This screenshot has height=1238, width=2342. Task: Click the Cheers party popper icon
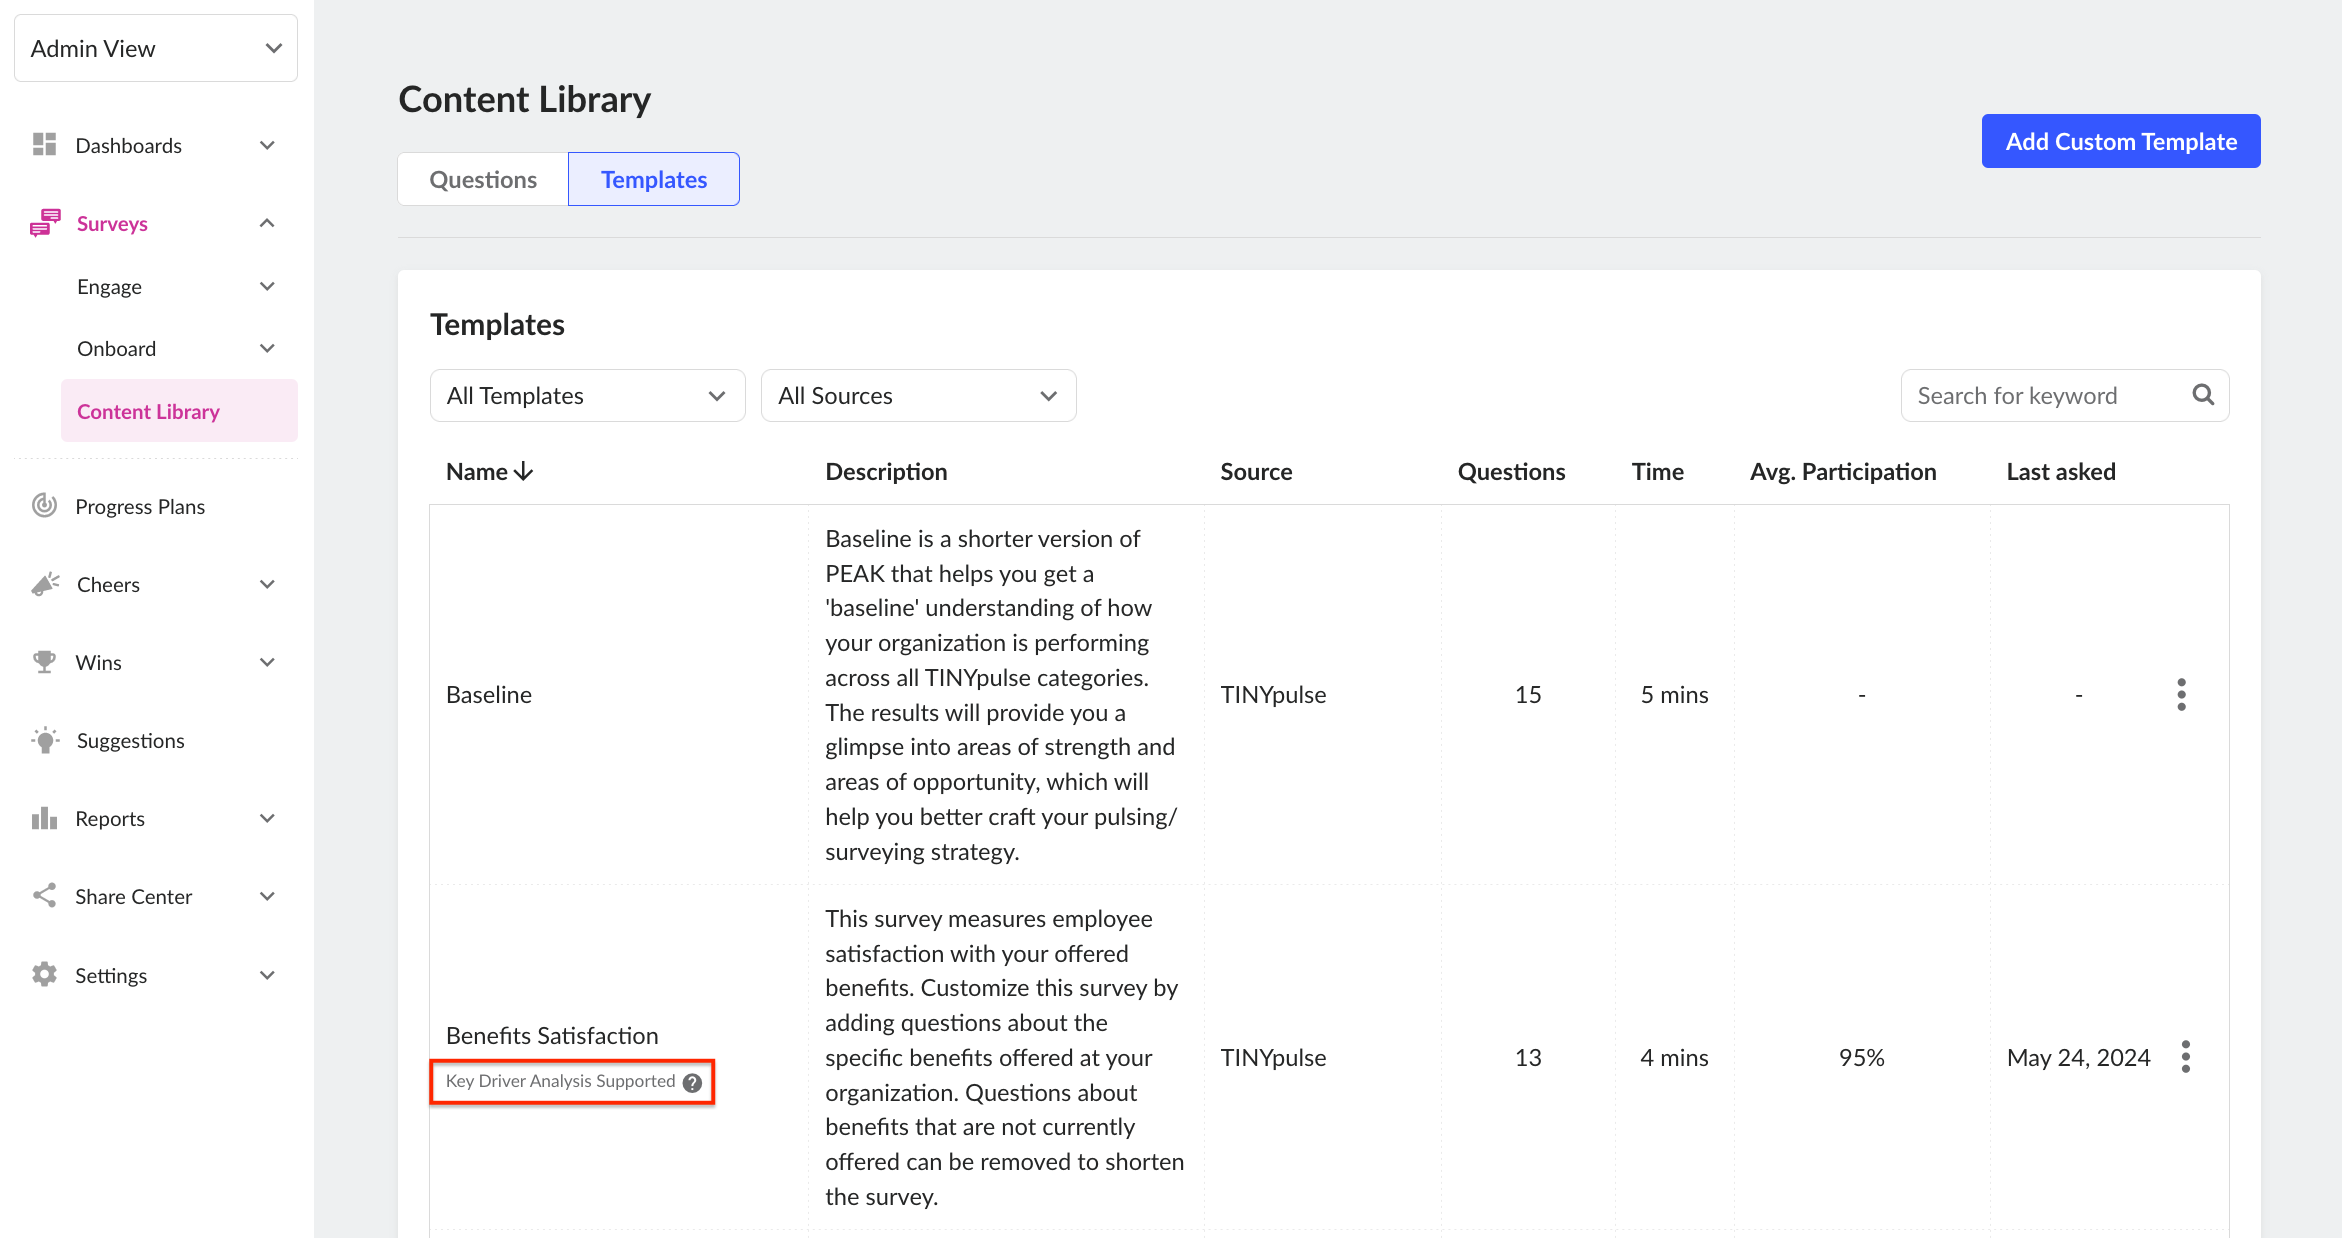tap(45, 584)
